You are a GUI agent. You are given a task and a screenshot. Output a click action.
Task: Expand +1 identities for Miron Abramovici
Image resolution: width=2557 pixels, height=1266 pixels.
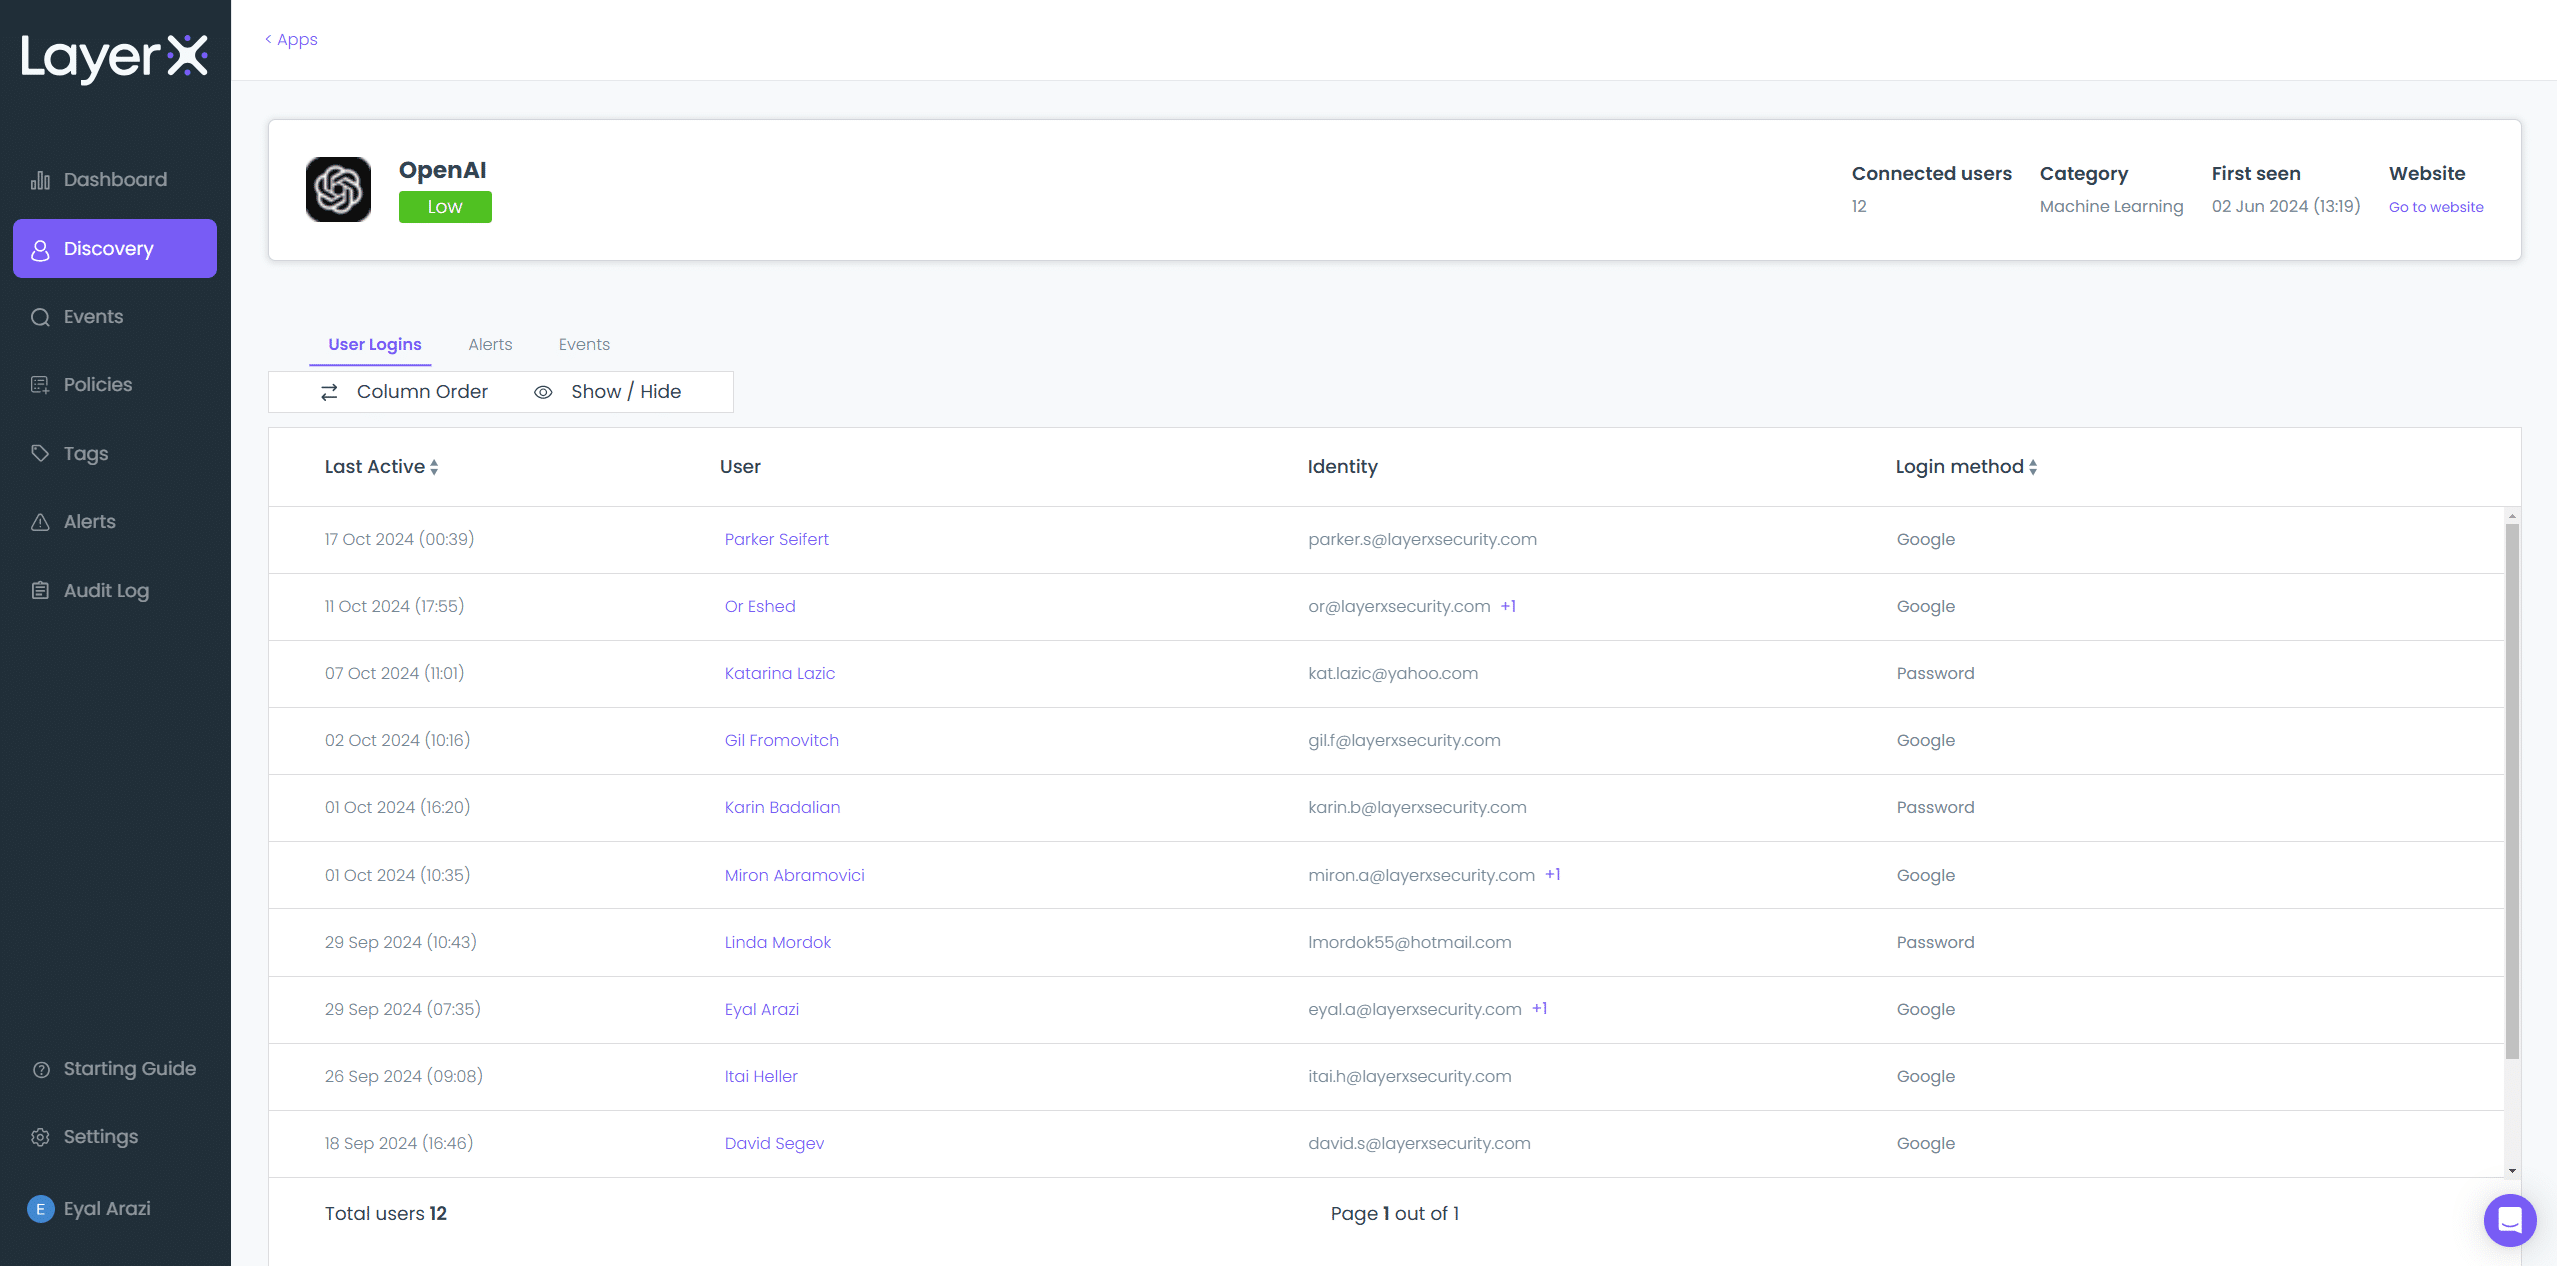tap(1552, 874)
